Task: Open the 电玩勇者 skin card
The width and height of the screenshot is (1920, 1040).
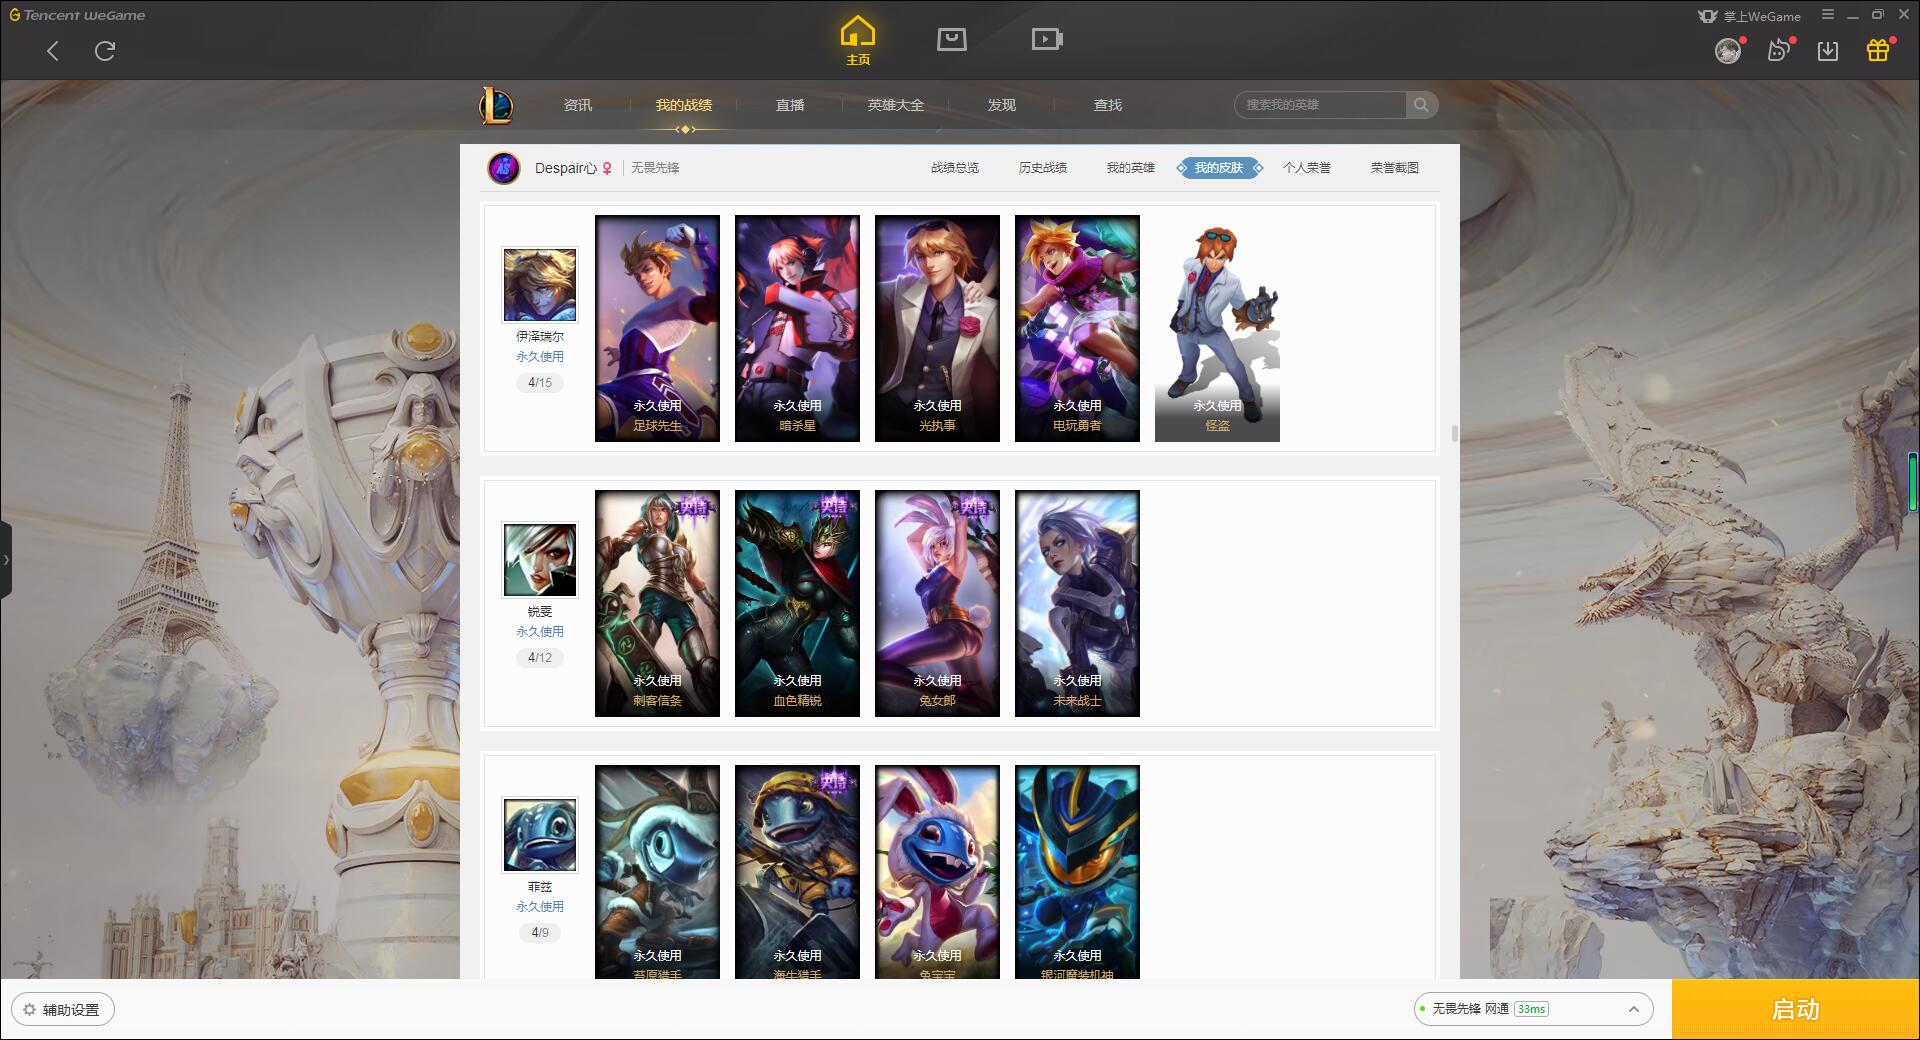Action: [x=1077, y=328]
